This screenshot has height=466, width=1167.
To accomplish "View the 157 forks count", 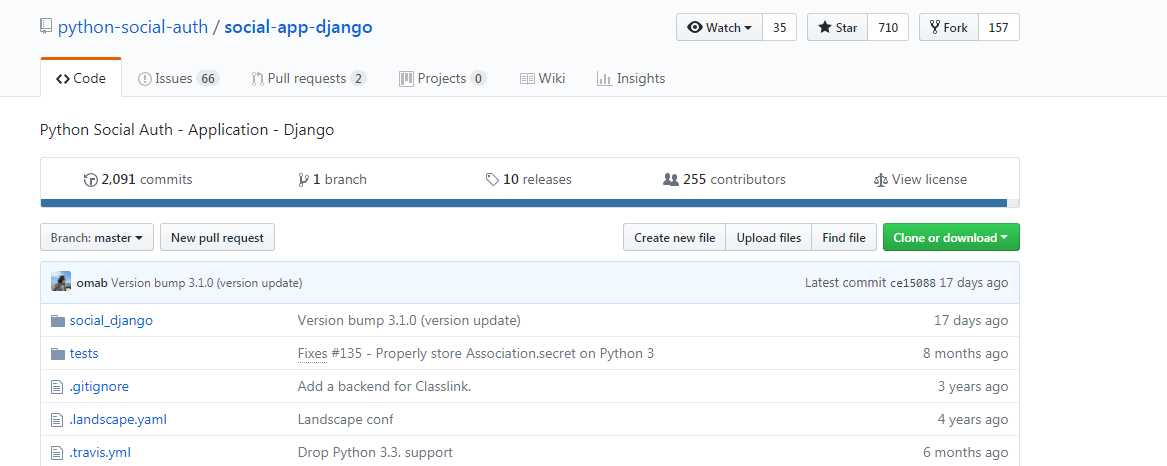I will coord(998,28).
